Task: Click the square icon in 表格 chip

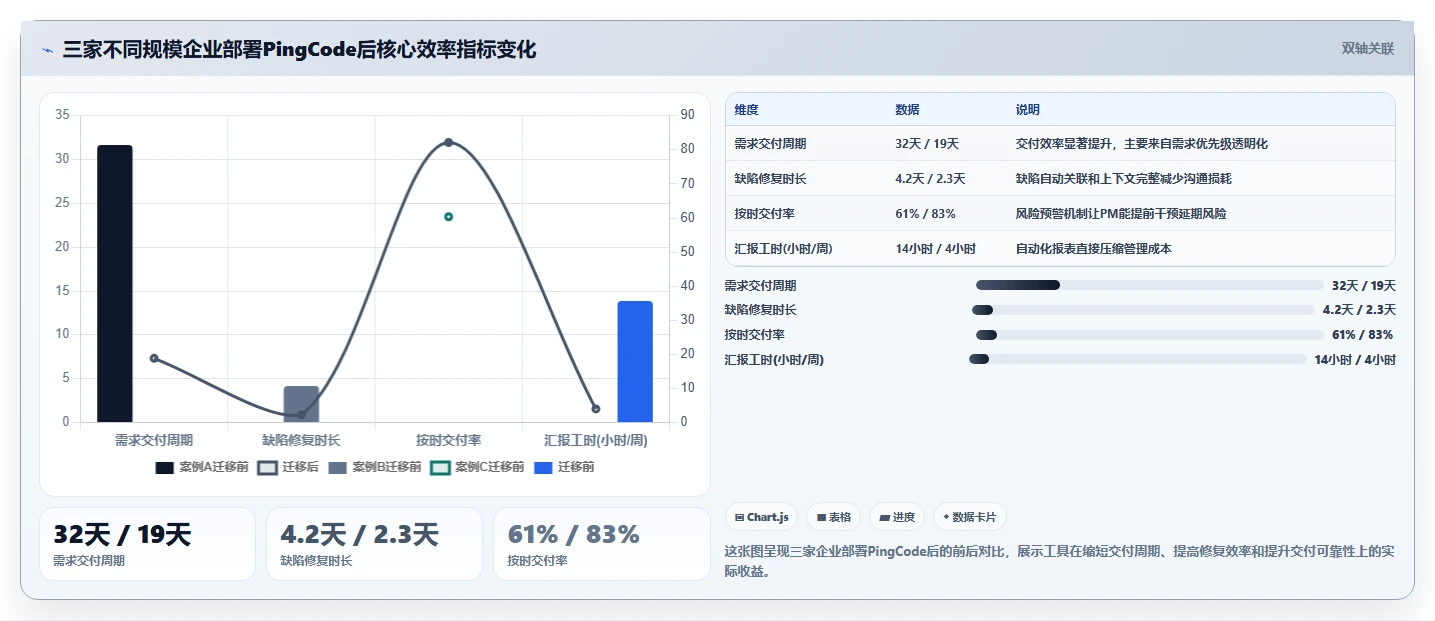Action: coord(821,518)
